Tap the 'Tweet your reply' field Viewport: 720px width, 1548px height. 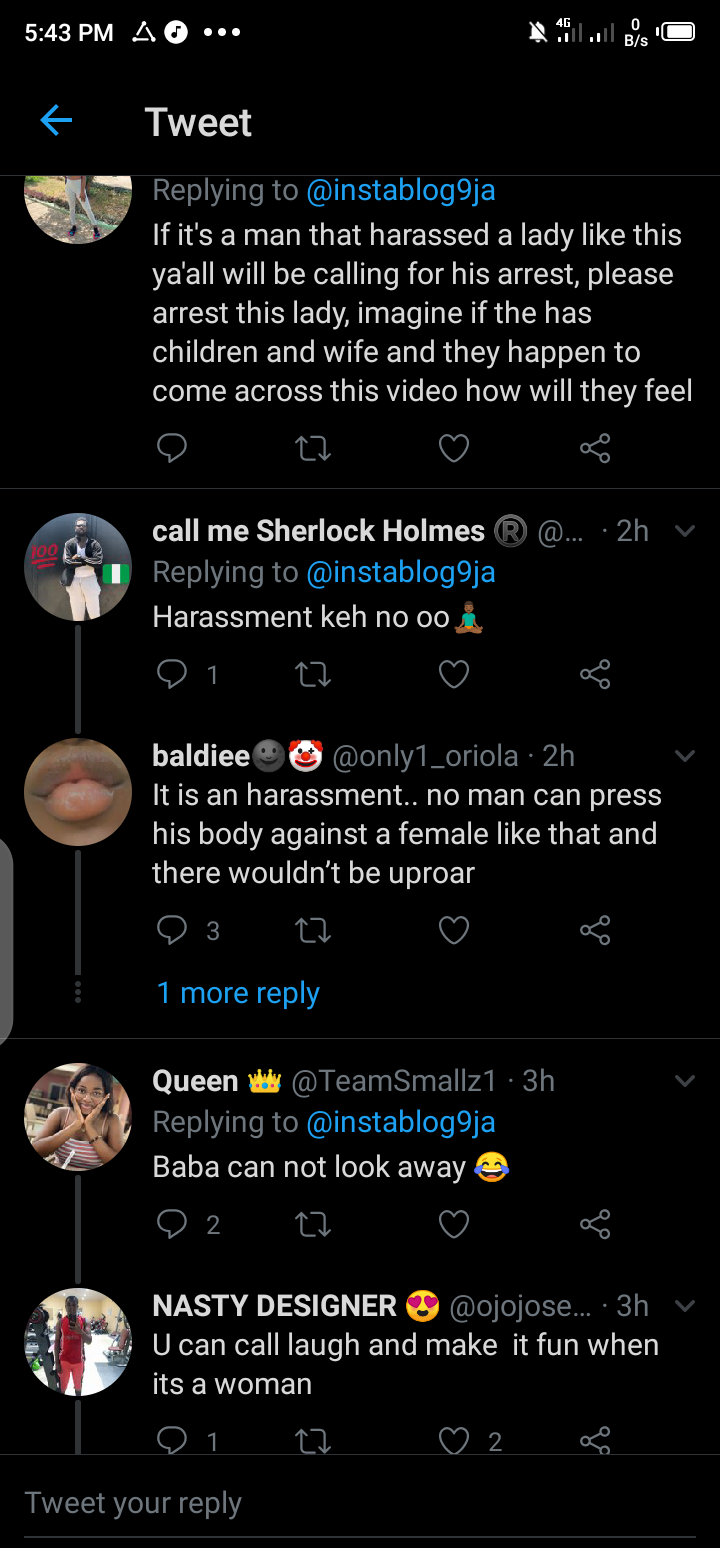point(360,1503)
